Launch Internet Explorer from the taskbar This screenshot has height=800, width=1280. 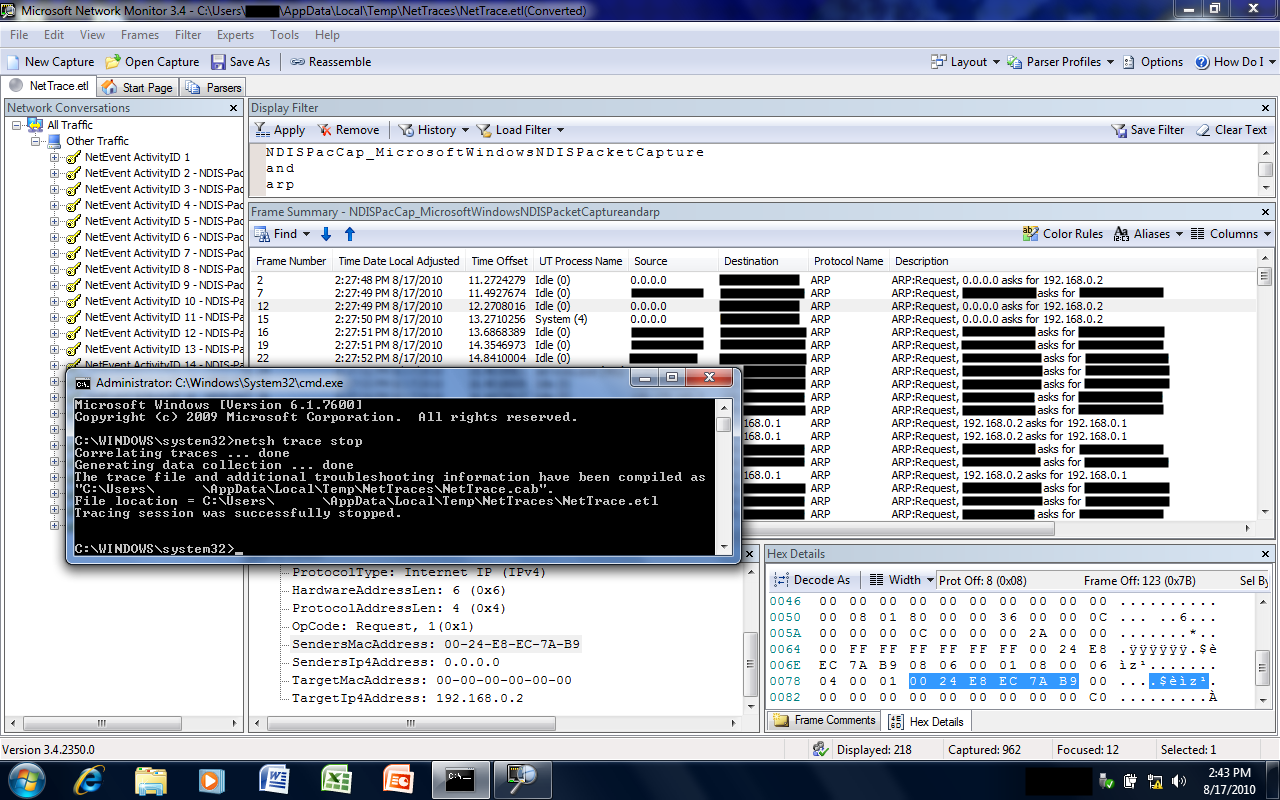click(90, 779)
